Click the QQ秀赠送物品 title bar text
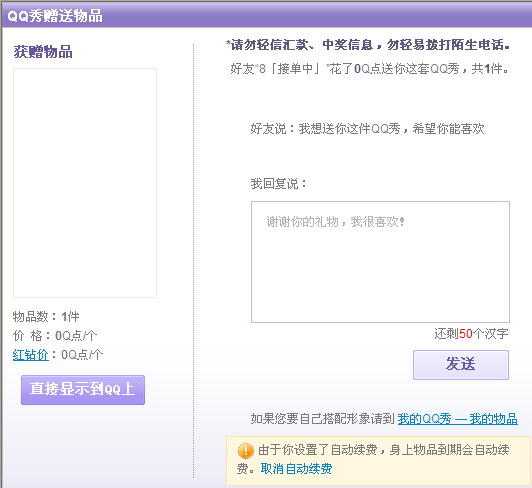This screenshot has height=488, width=532. click(x=55, y=16)
